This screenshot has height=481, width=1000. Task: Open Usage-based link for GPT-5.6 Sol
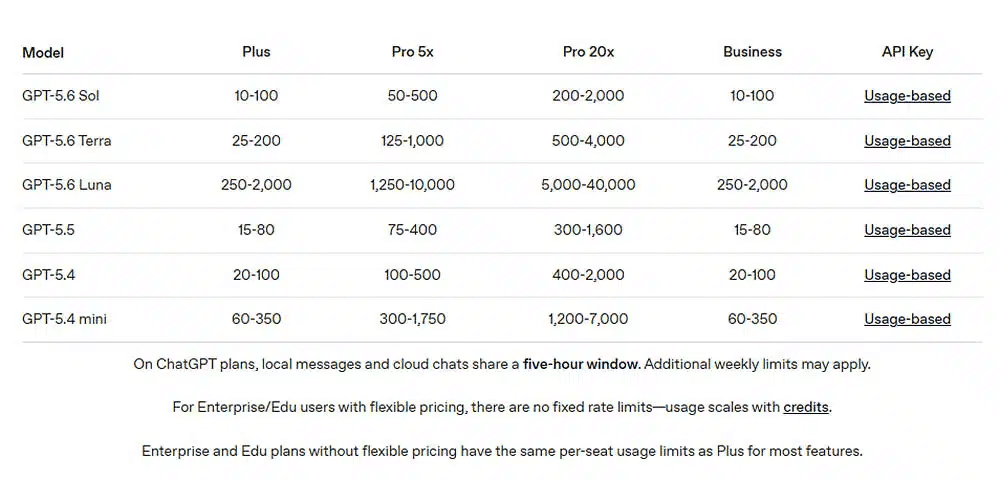(x=907, y=96)
